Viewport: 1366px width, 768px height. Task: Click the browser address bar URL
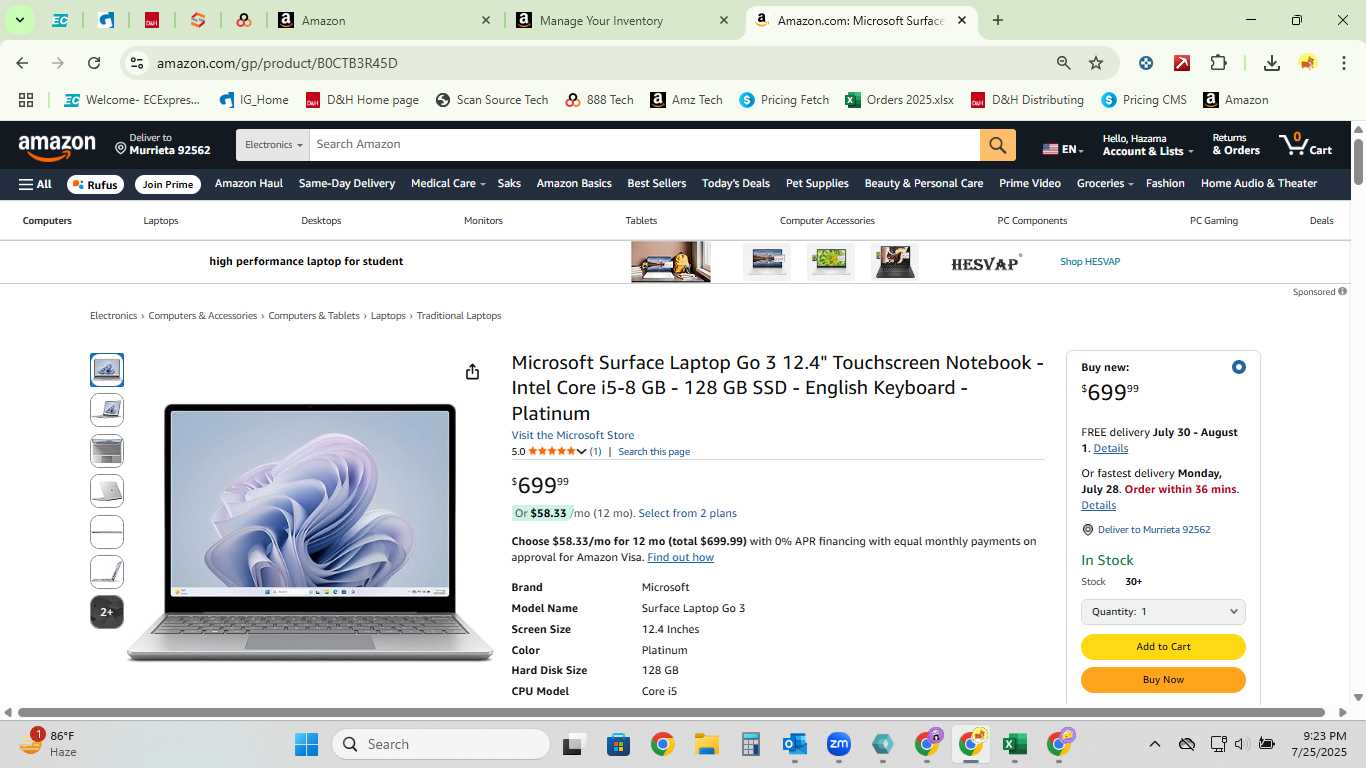[277, 63]
